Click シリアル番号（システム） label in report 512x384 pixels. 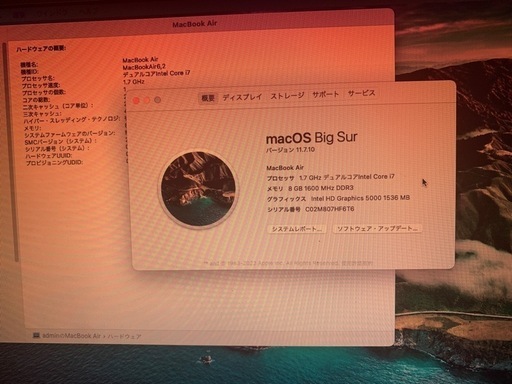pos(57,149)
